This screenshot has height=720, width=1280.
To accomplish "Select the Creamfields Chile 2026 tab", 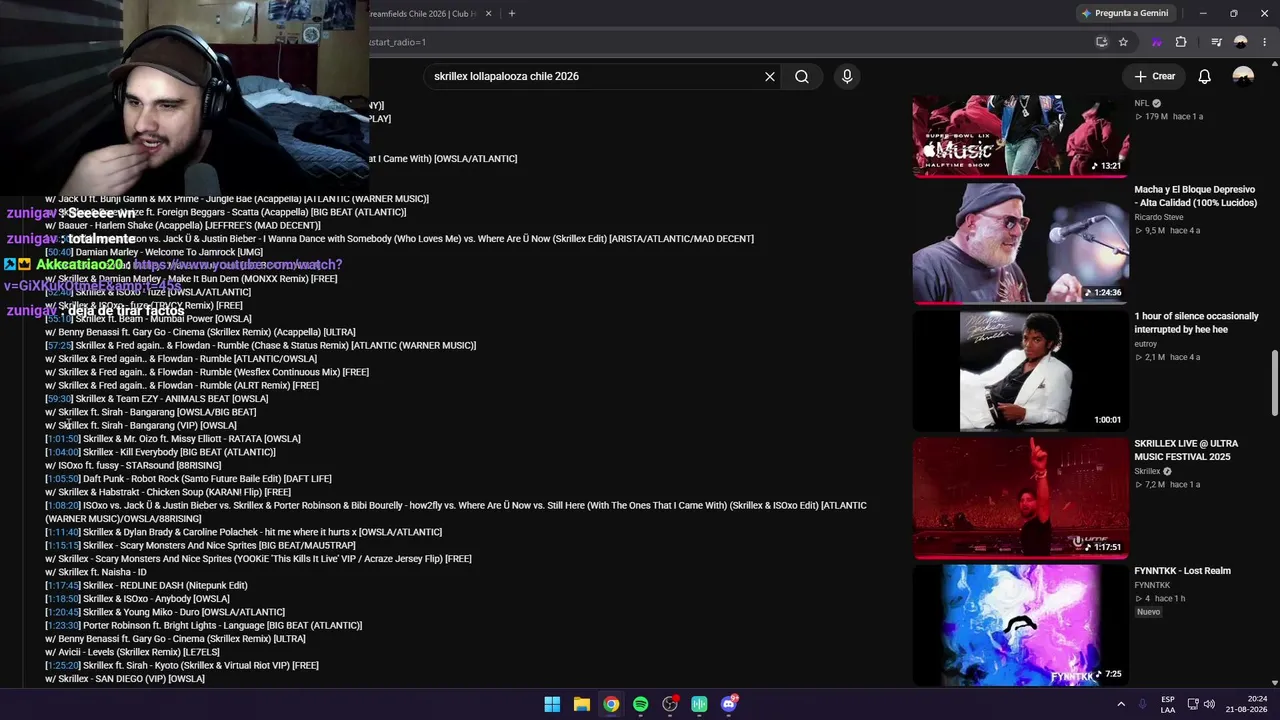I will (x=425, y=13).
